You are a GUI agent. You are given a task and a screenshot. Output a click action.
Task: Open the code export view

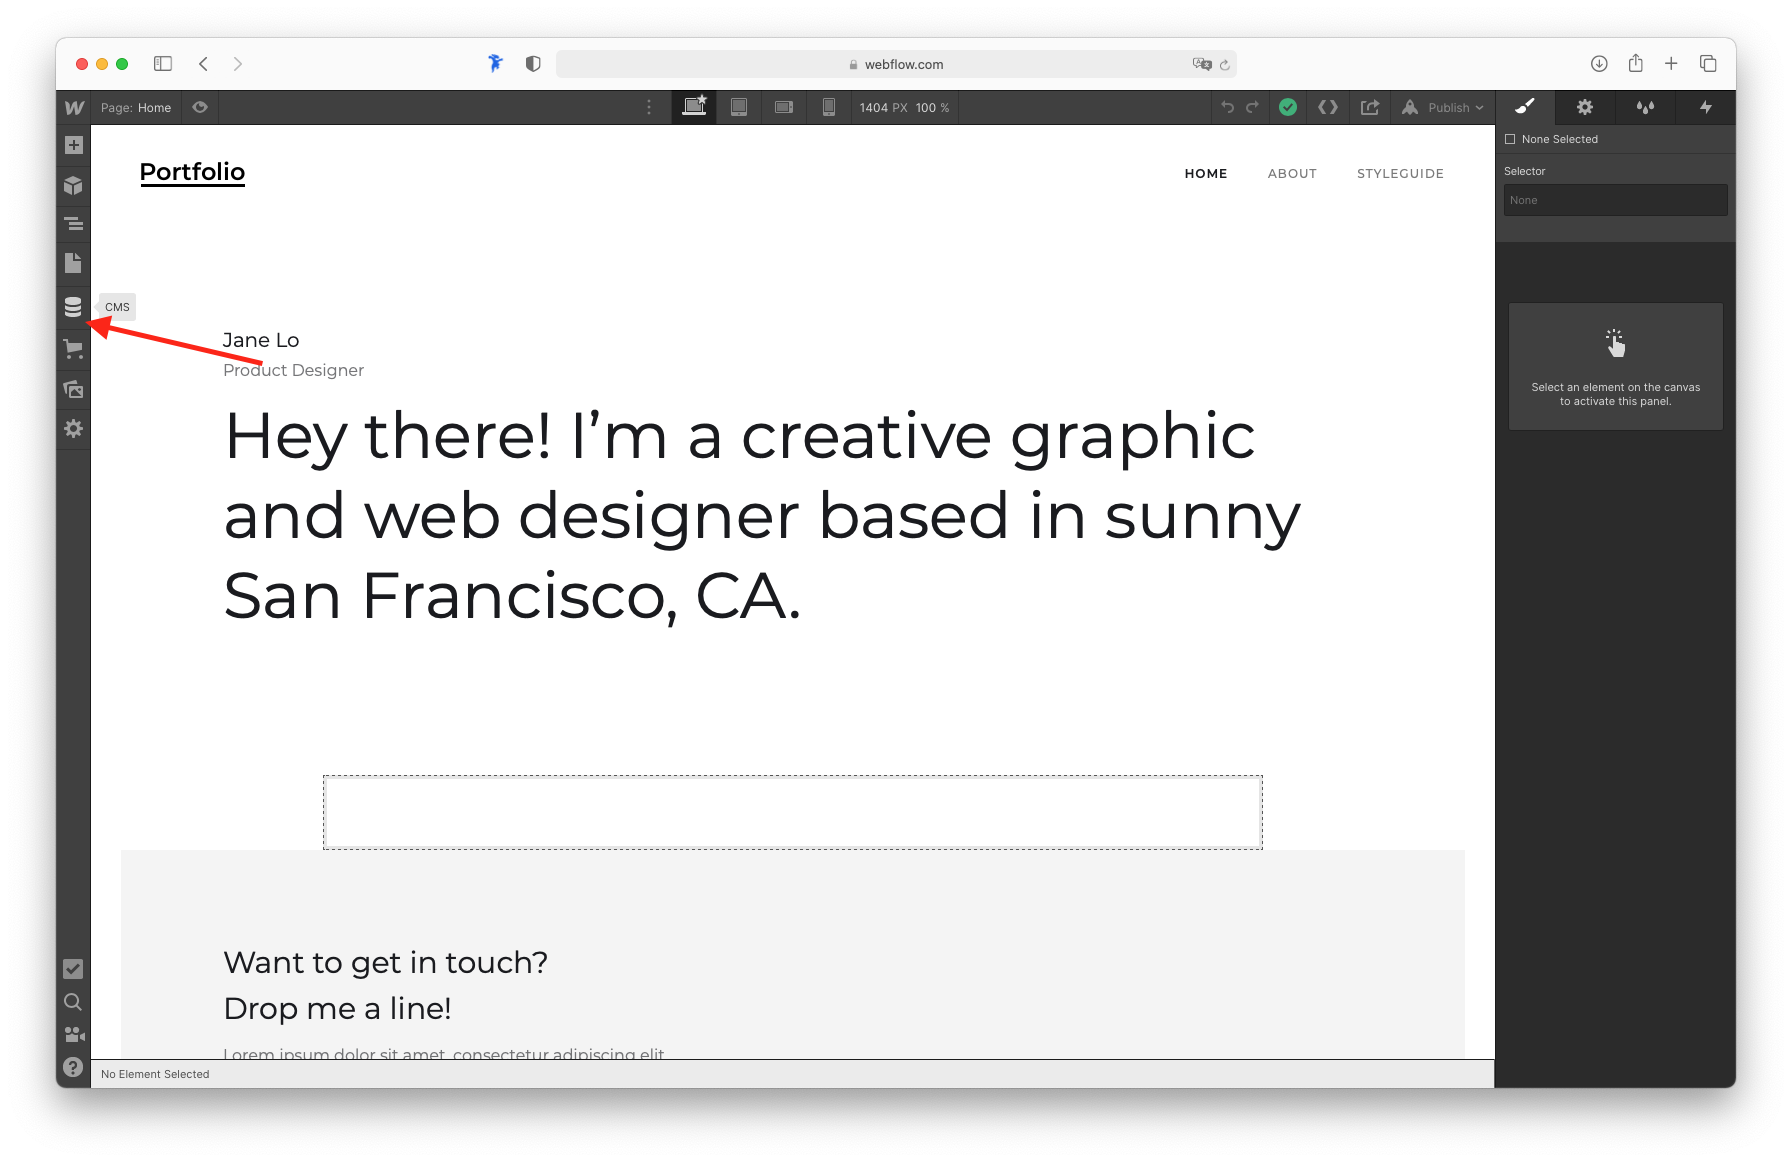point(1328,107)
